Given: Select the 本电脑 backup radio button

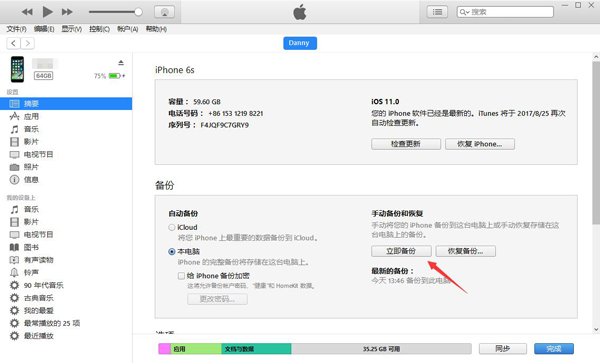Looking at the screenshot, I should 172,252.
